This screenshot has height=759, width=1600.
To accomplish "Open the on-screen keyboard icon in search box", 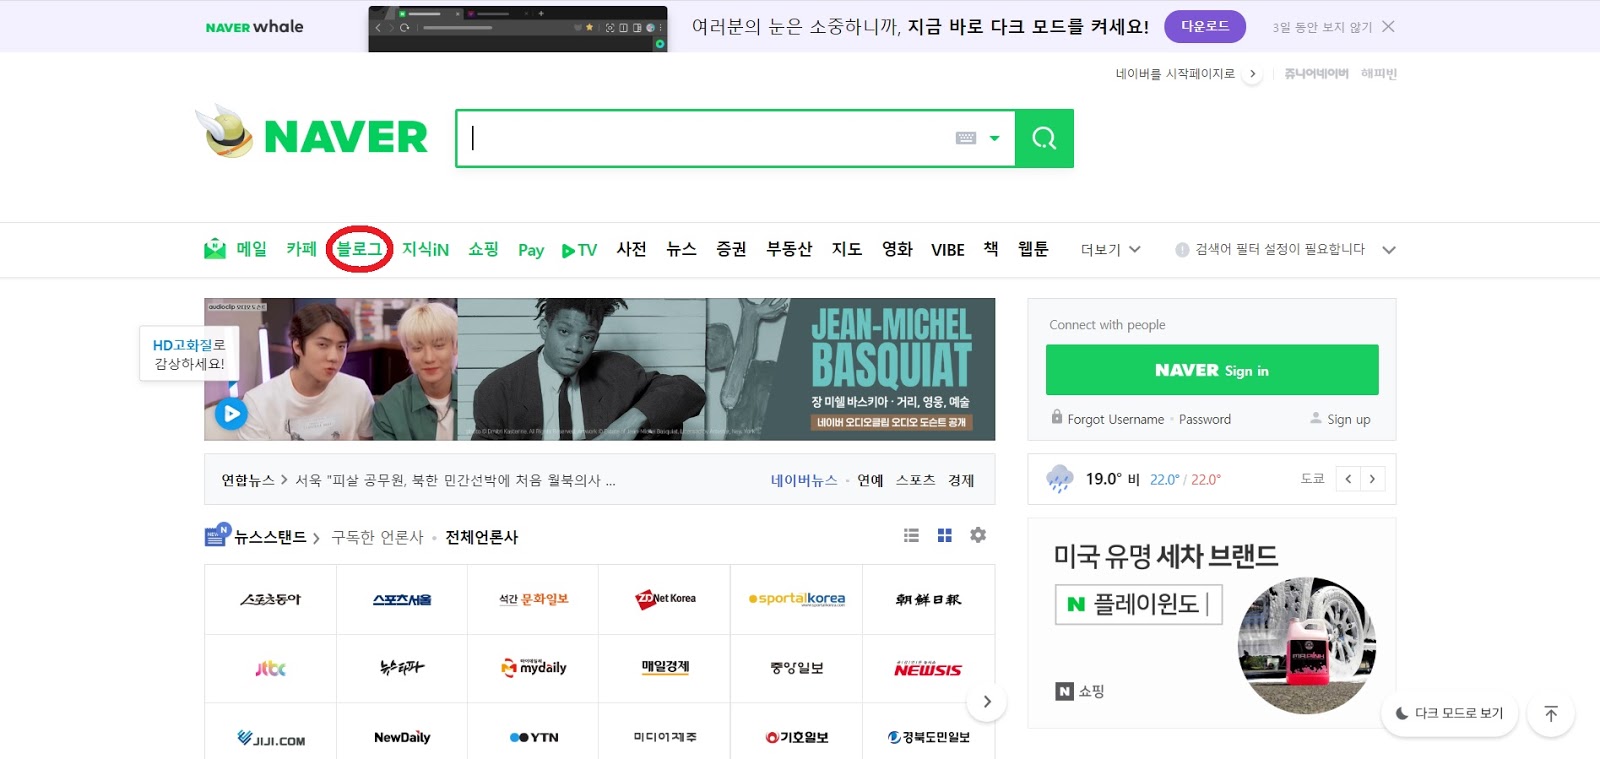I will coord(965,138).
